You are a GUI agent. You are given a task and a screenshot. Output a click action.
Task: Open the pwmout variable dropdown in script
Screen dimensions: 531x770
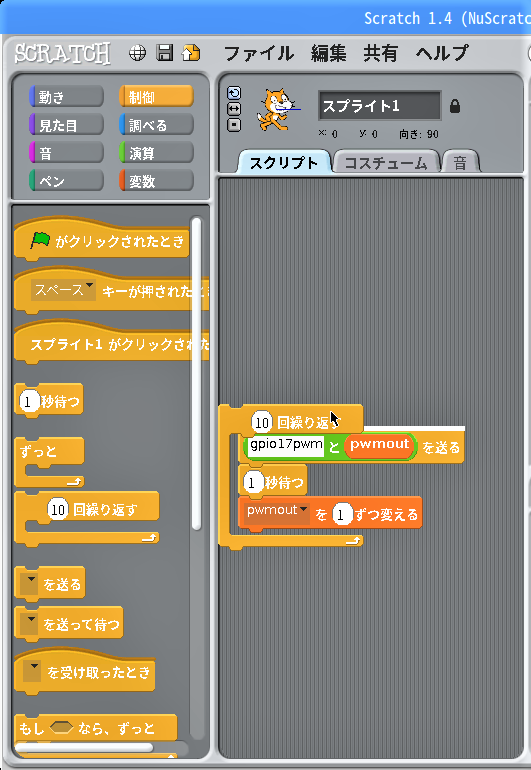point(278,511)
